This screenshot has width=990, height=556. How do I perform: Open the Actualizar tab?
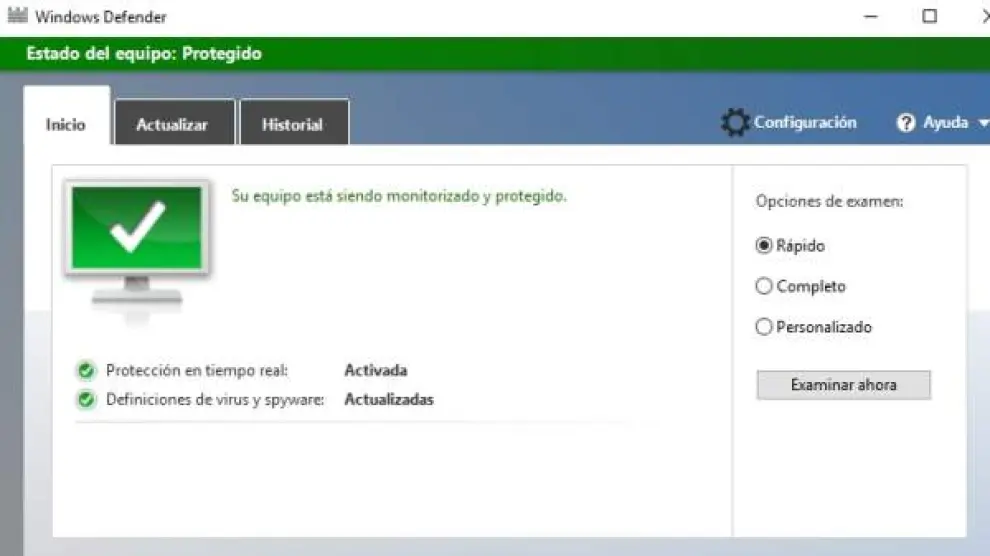pos(172,125)
